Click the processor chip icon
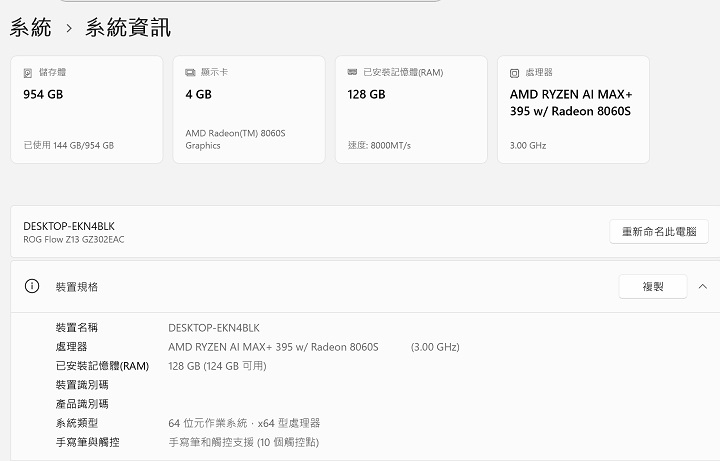The image size is (720, 461). tap(514, 73)
